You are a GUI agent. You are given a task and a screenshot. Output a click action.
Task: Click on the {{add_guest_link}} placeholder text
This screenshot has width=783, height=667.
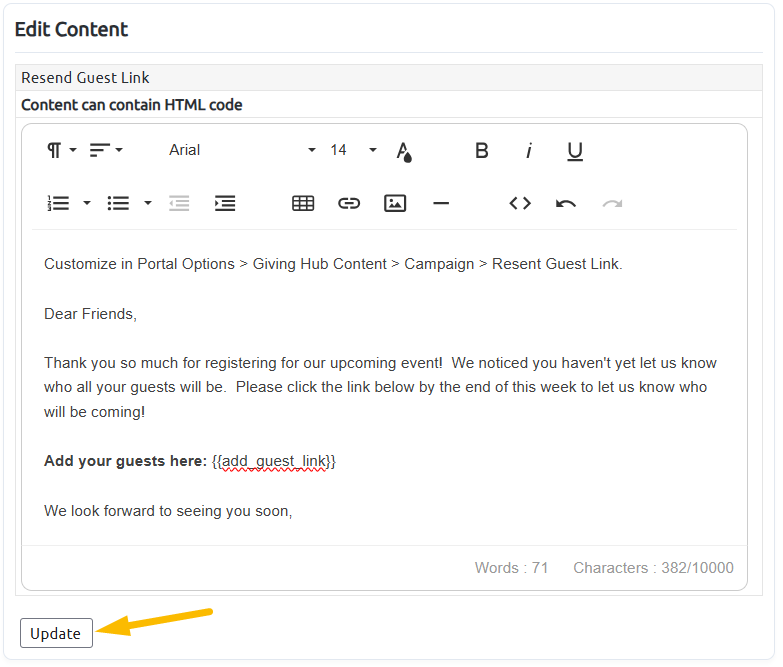tap(274, 461)
